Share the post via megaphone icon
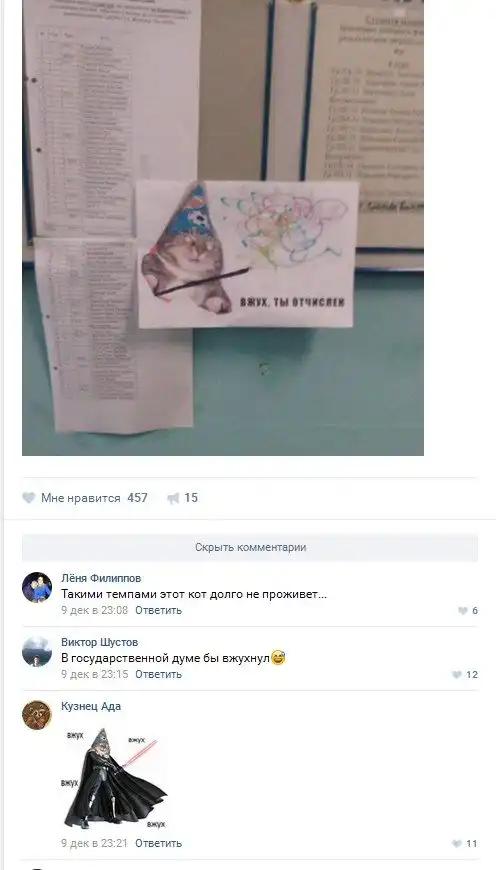The height and width of the screenshot is (870, 496). (x=174, y=498)
